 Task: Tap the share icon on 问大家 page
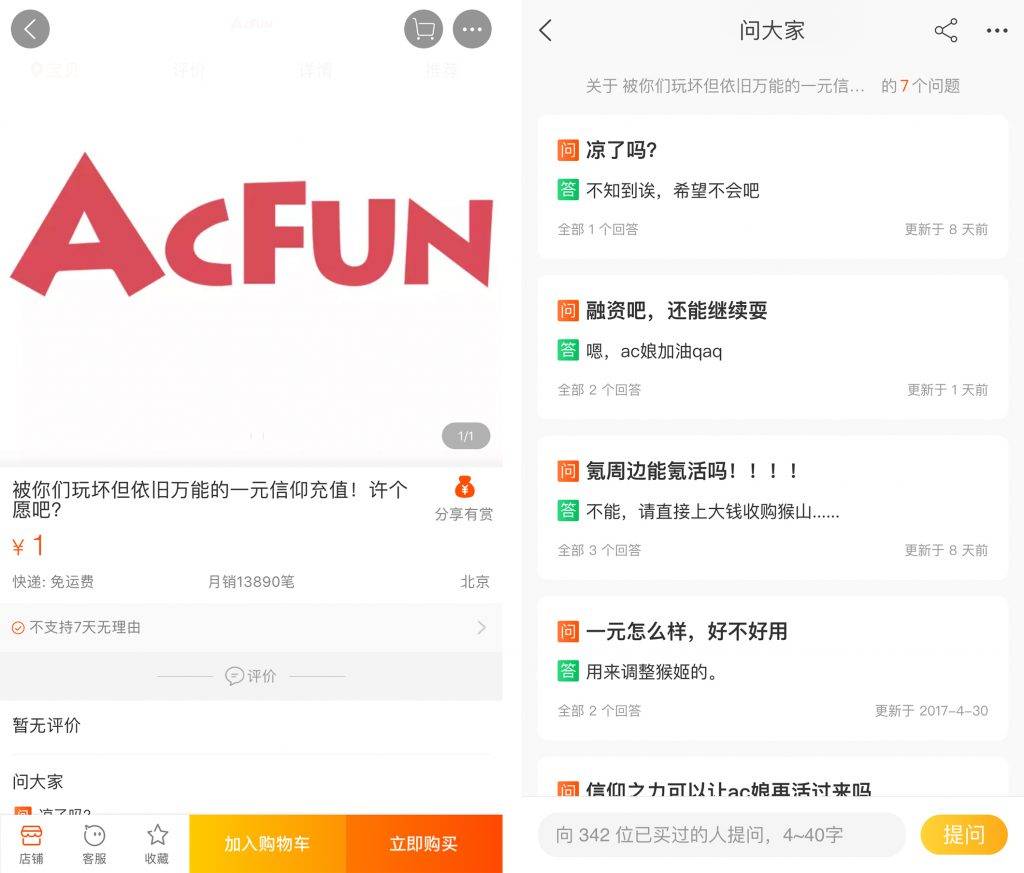point(945,31)
